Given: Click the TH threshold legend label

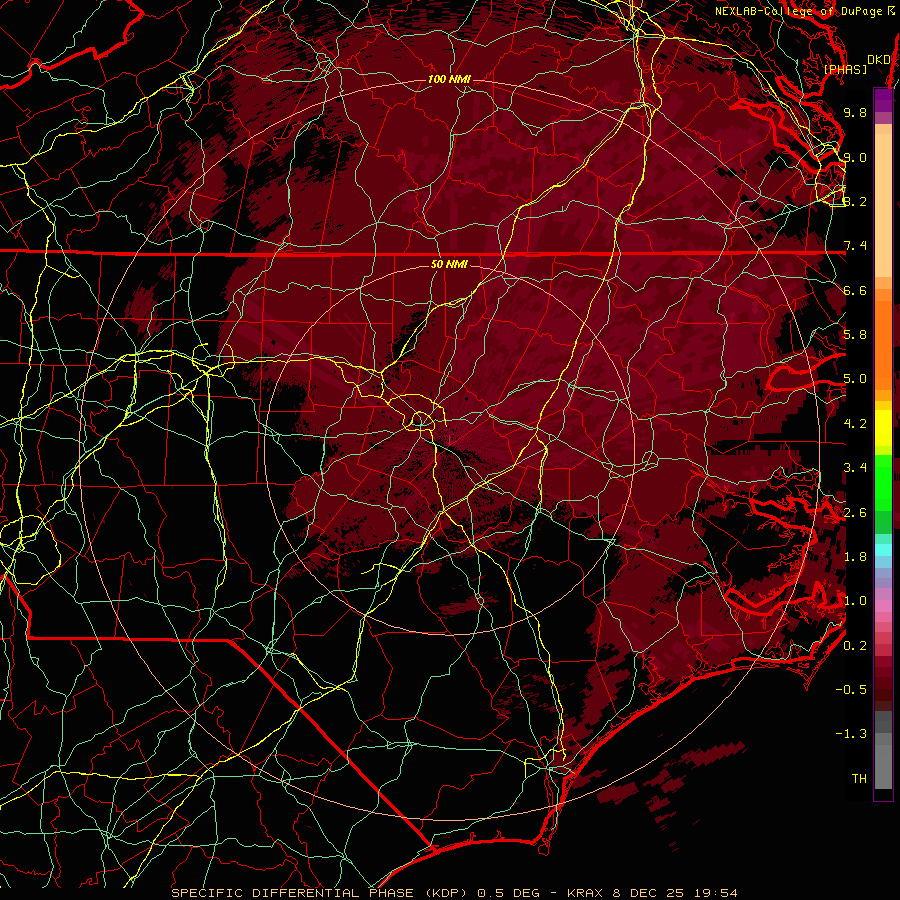Looking at the screenshot, I should point(859,779).
